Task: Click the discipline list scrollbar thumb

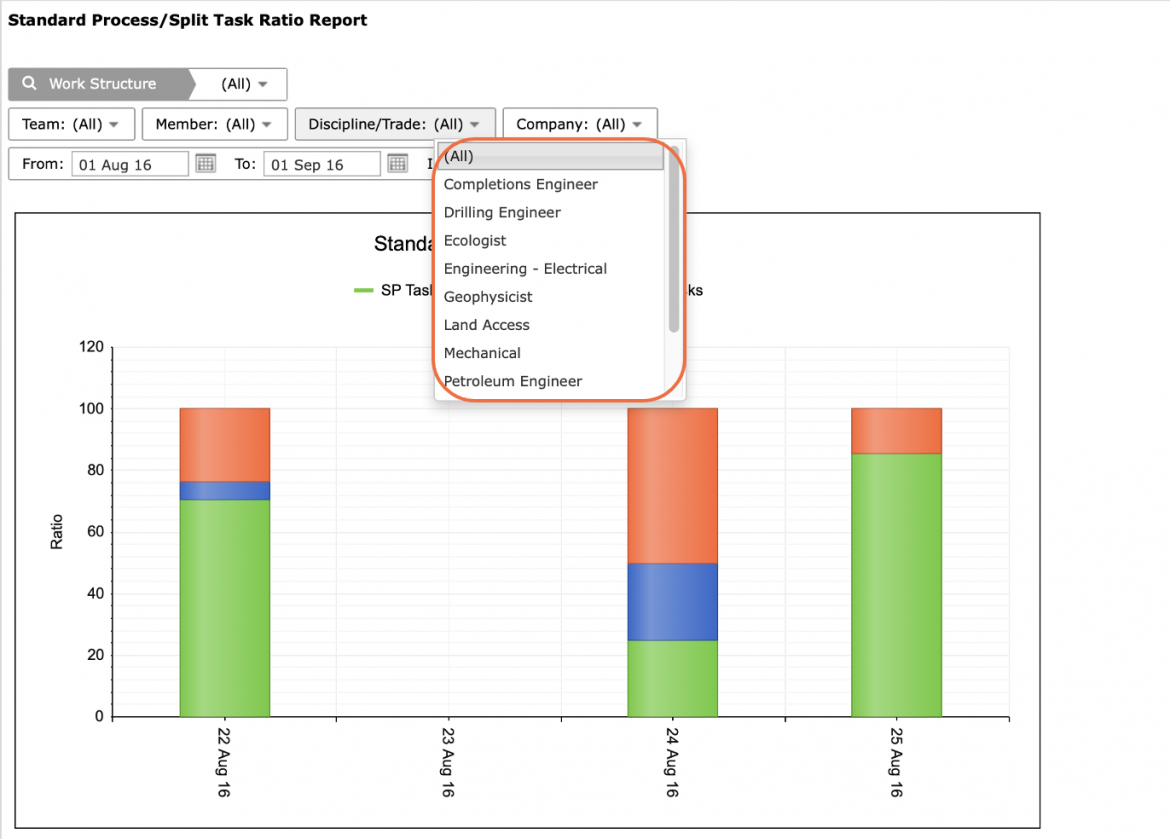Action: (x=674, y=239)
